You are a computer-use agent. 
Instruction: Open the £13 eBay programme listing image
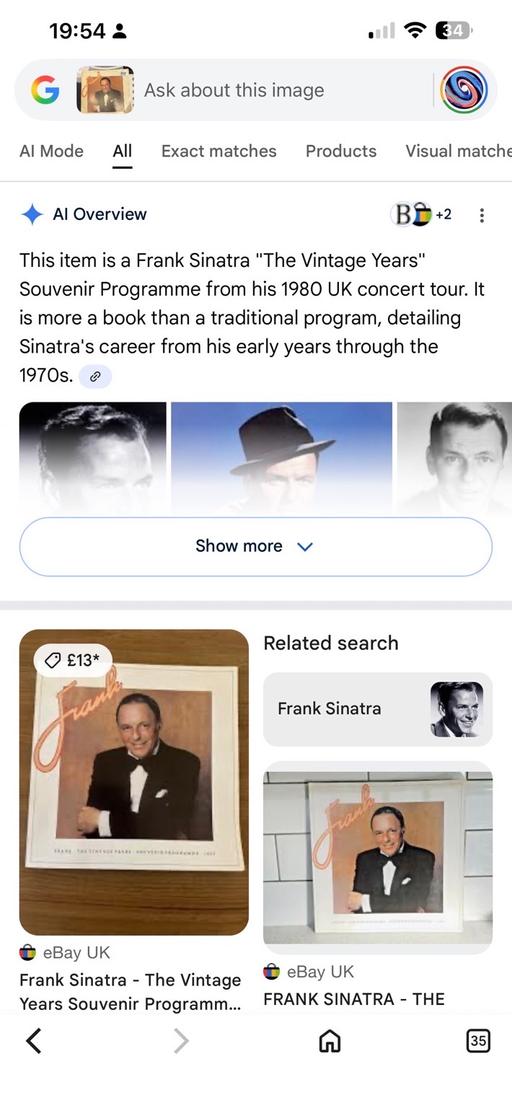click(x=134, y=782)
